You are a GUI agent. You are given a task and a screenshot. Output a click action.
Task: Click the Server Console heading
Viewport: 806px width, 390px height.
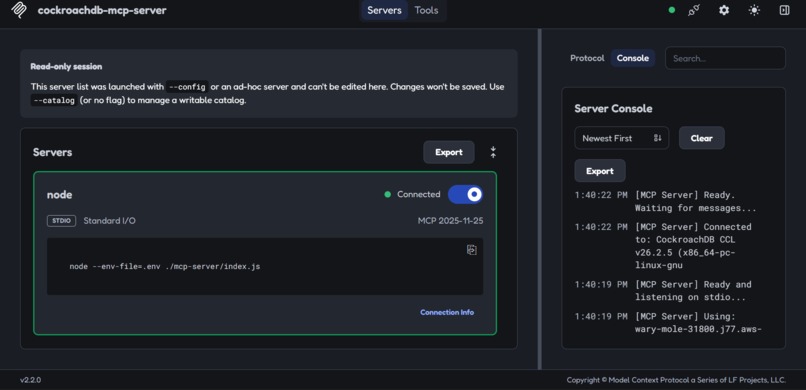[613, 108]
